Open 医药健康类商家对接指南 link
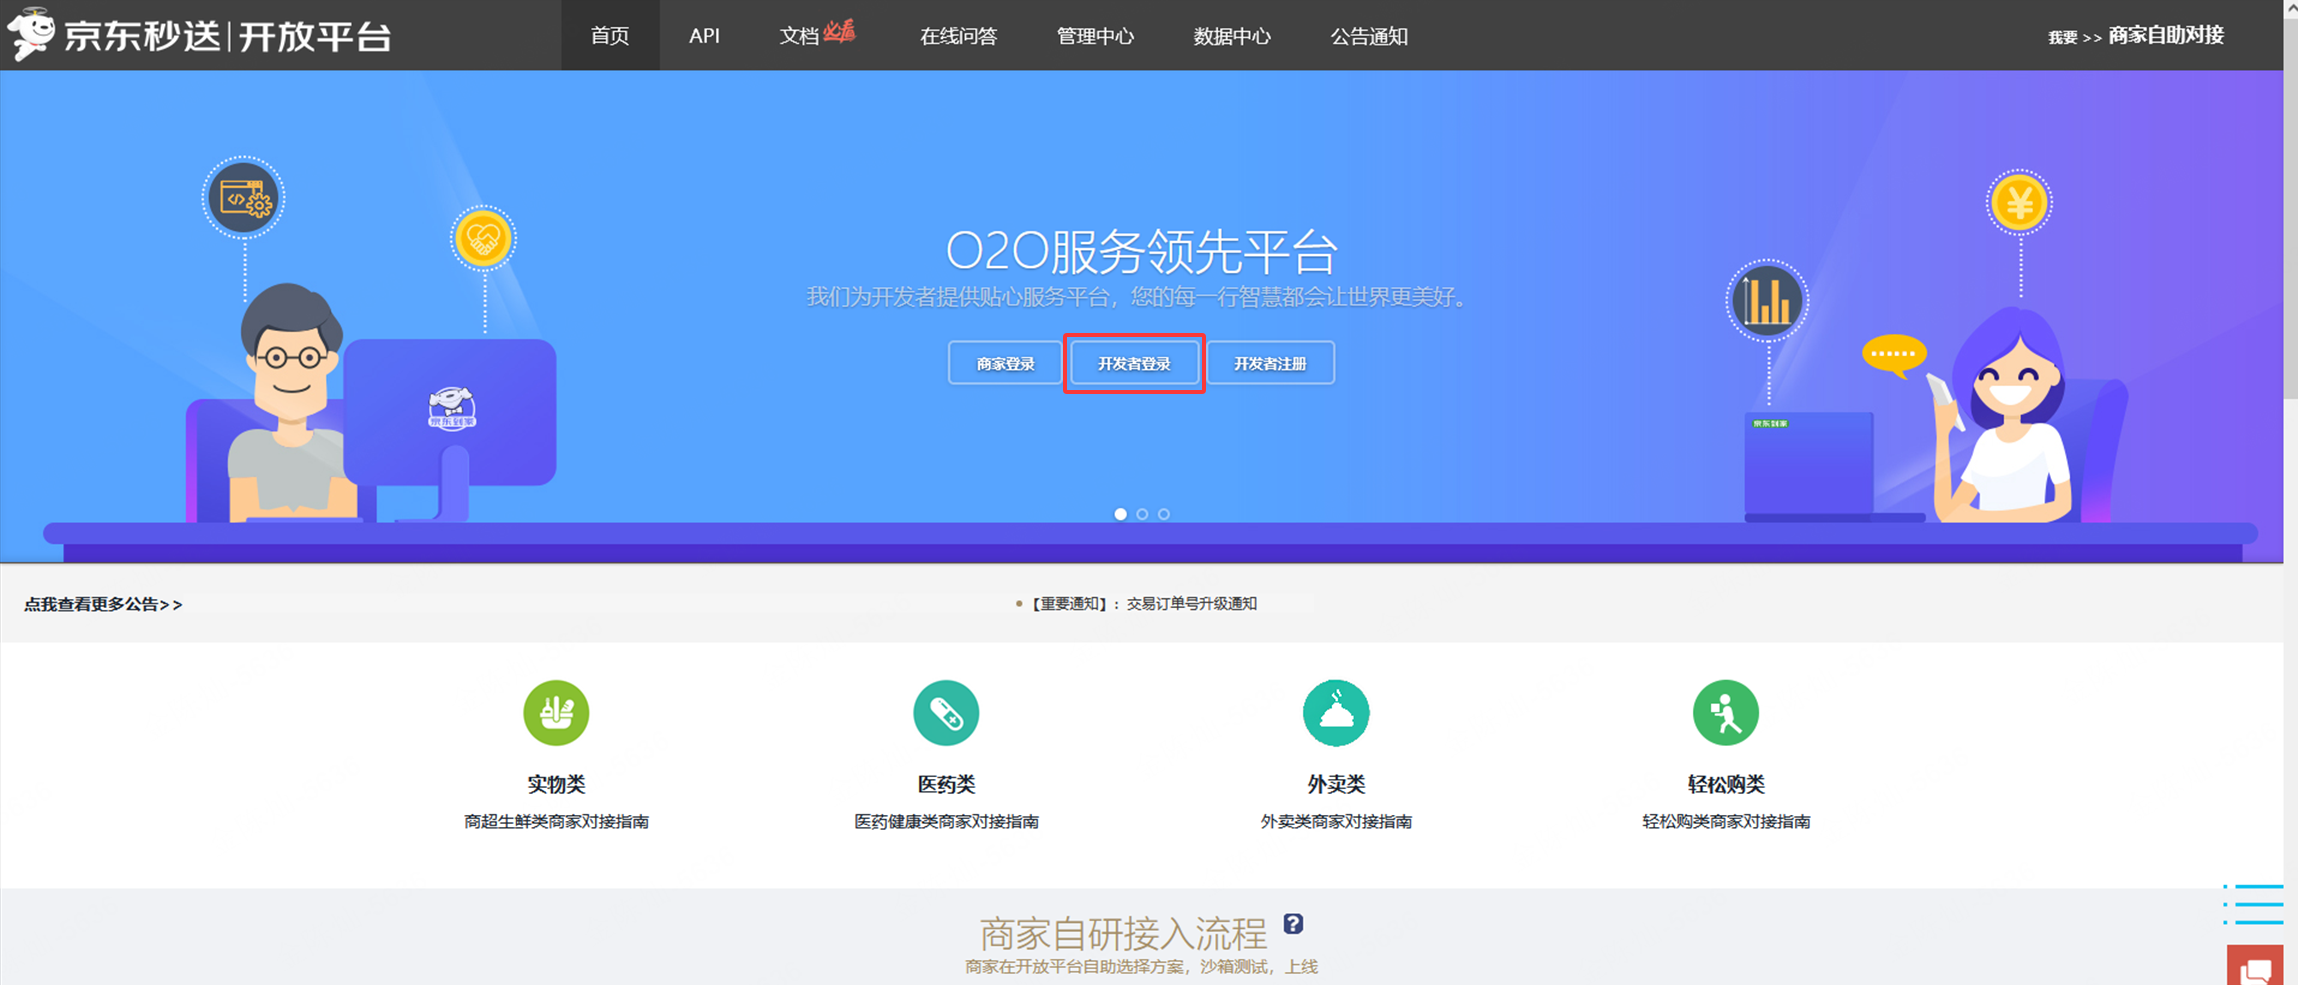Image resolution: width=2298 pixels, height=985 pixels. (946, 821)
